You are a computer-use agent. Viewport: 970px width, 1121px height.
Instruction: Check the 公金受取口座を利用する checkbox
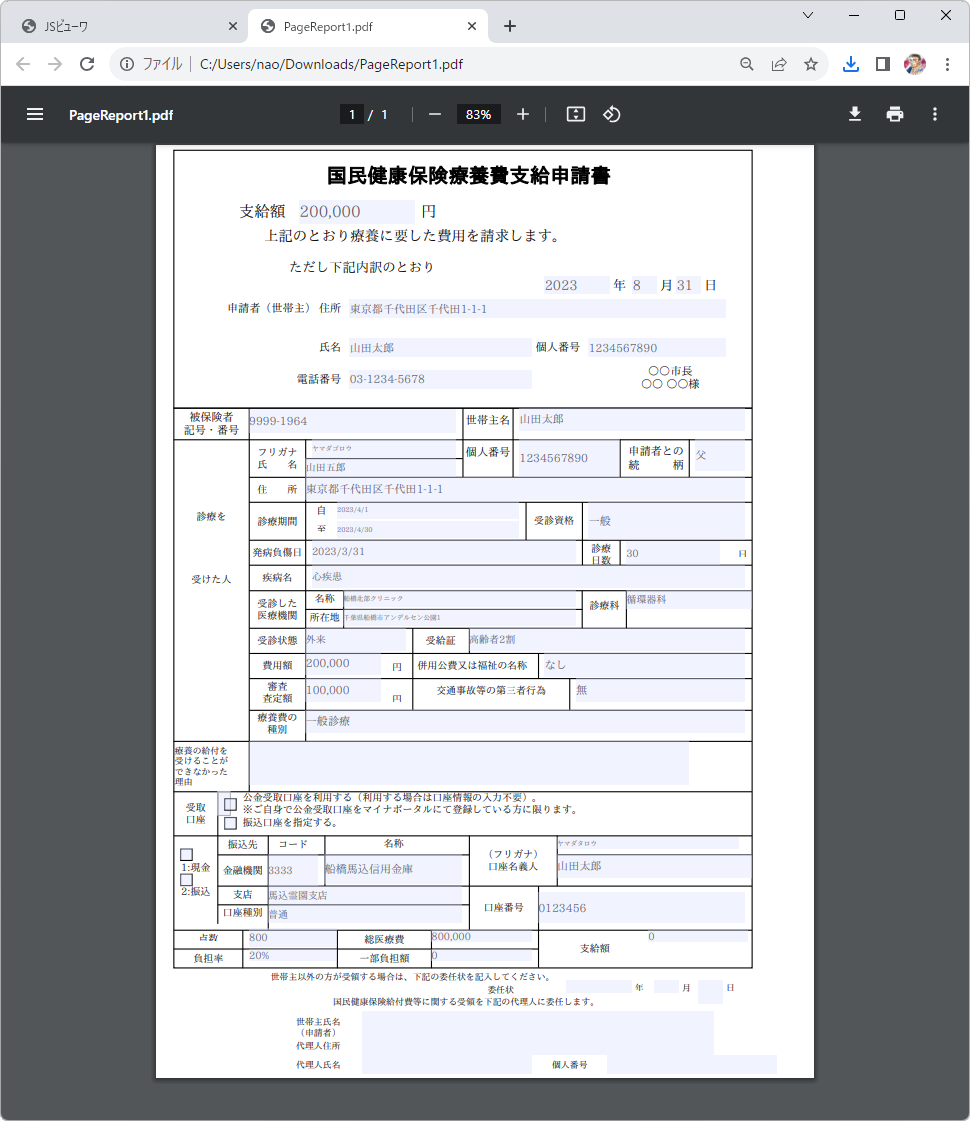(230, 804)
